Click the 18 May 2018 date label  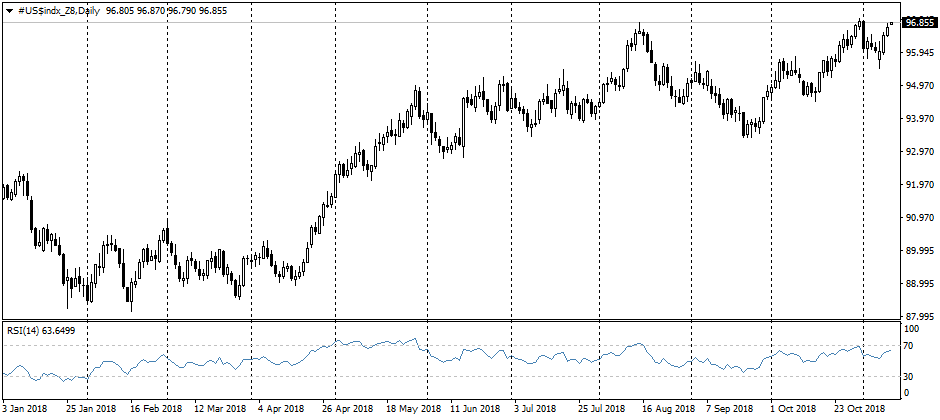(x=413, y=408)
